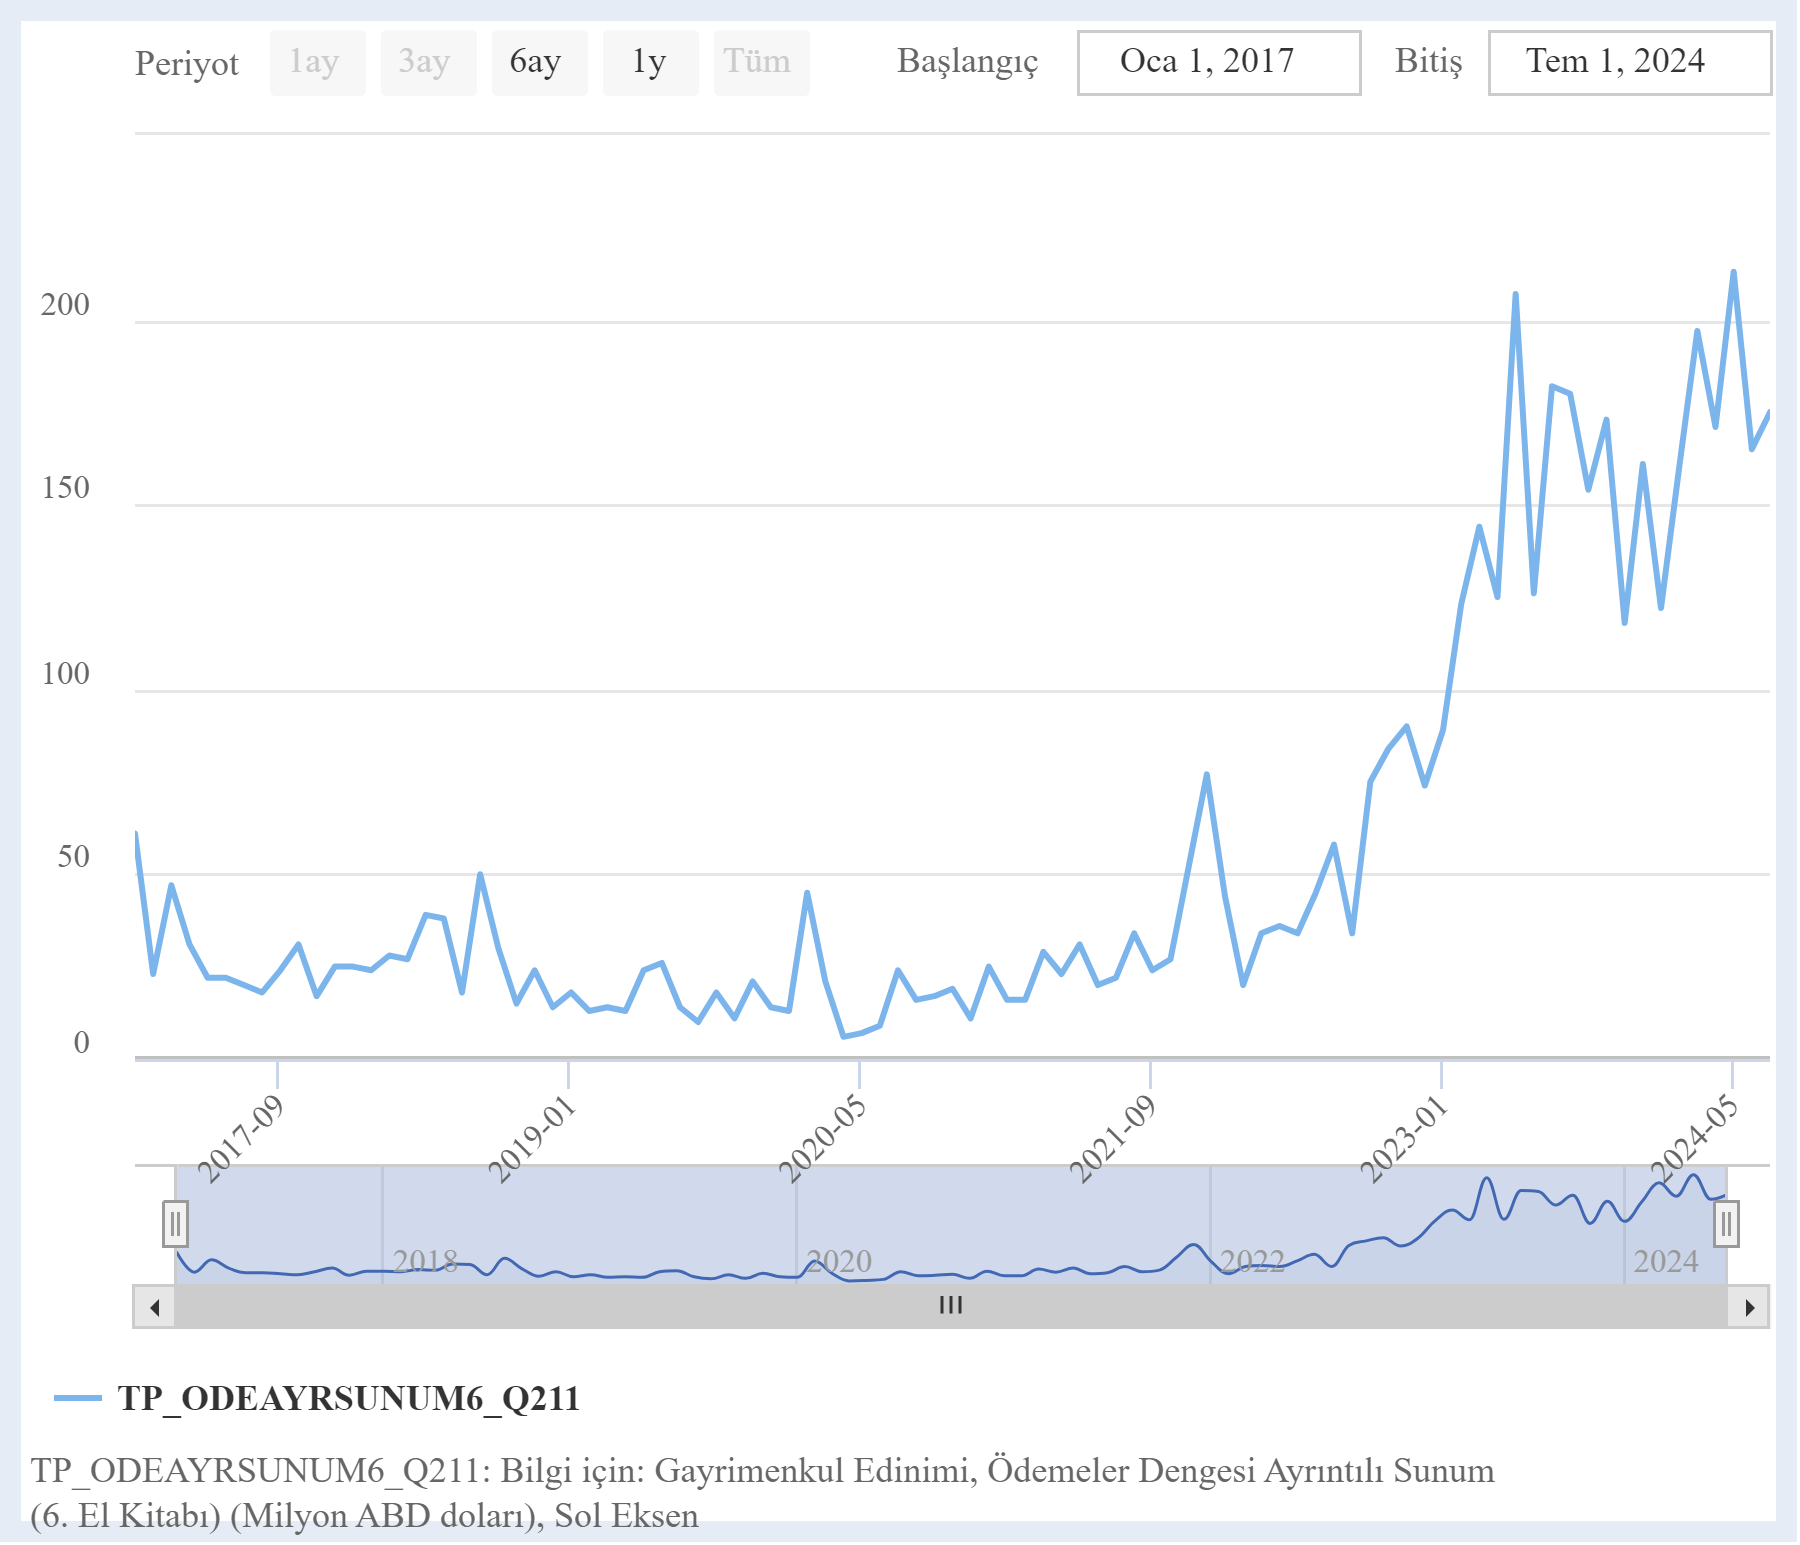
Task: Click the Başlangıç date field
Action: coord(1218,63)
